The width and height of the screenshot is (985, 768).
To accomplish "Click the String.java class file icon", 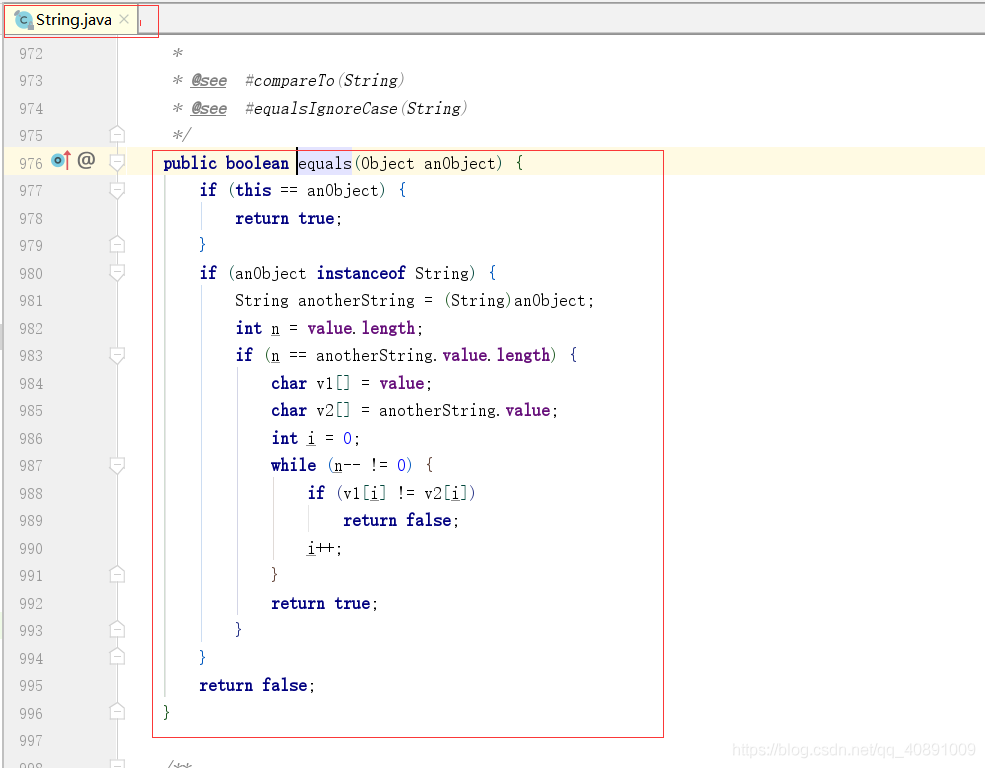I will [23, 20].
